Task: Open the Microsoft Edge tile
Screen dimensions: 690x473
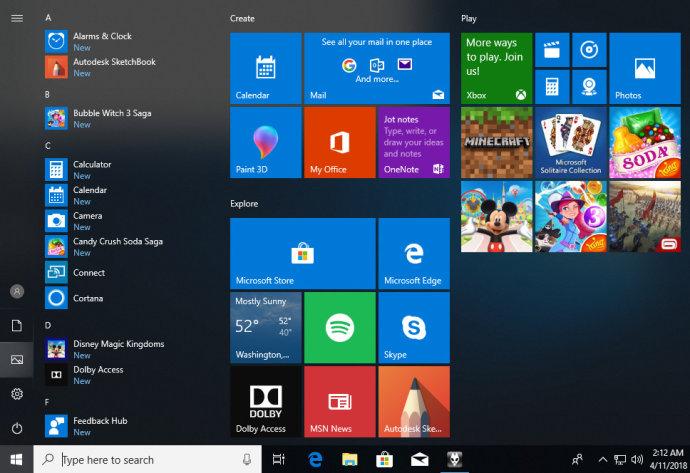Action: click(x=414, y=253)
